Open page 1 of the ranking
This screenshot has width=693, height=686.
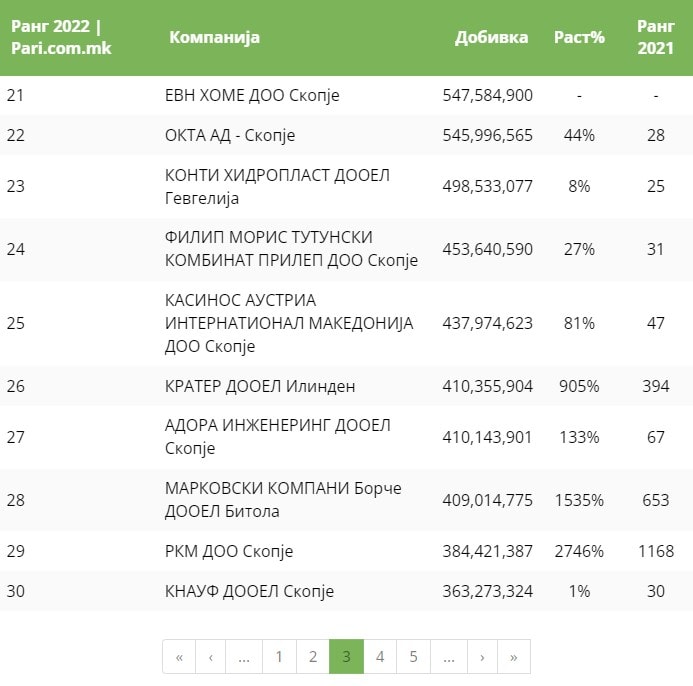(x=279, y=657)
